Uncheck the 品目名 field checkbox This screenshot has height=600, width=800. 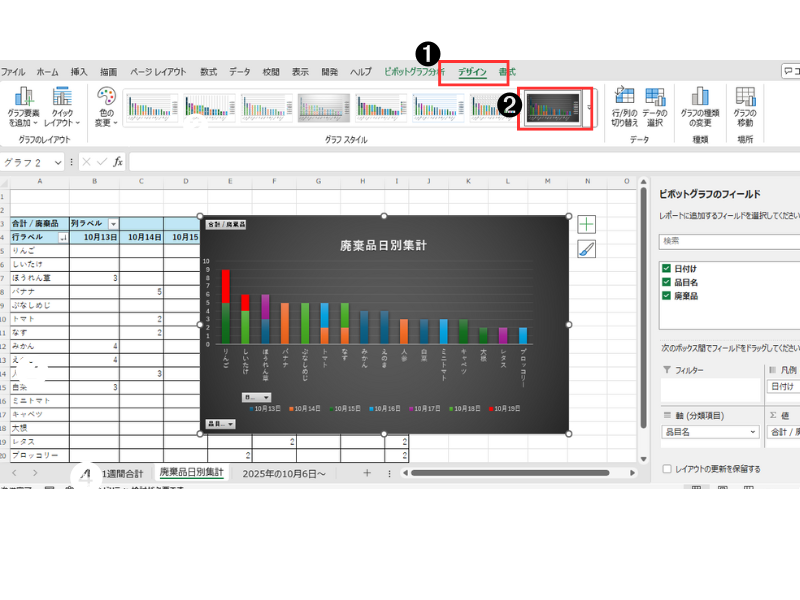[666, 282]
